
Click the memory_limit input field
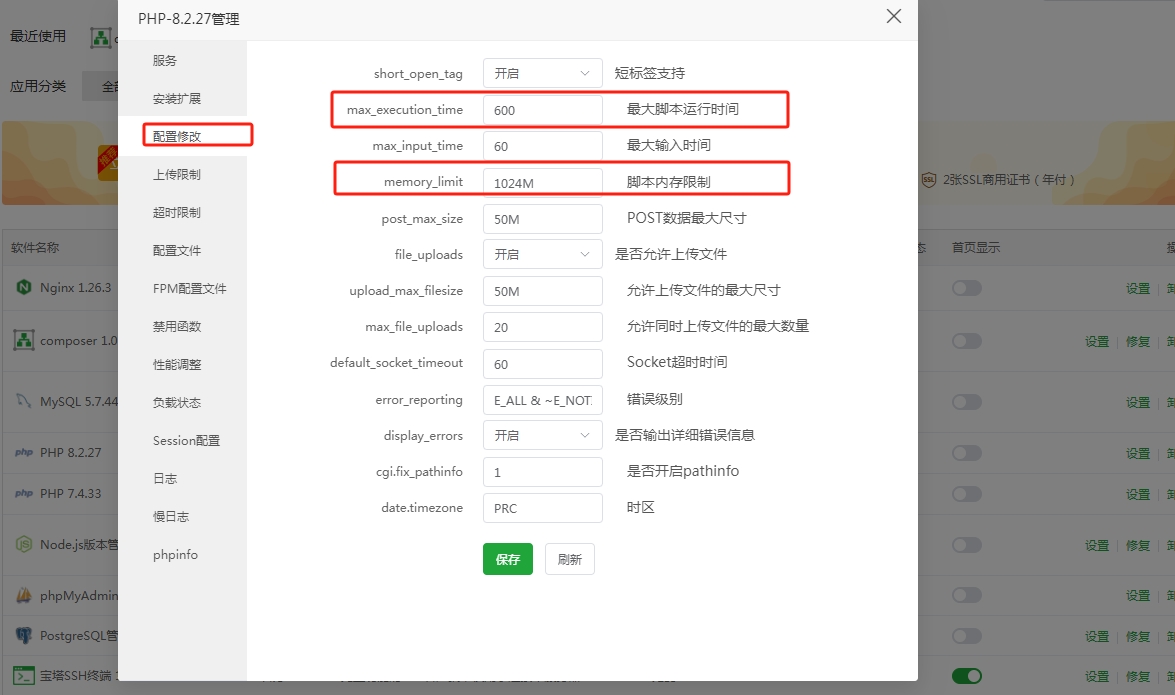click(542, 182)
